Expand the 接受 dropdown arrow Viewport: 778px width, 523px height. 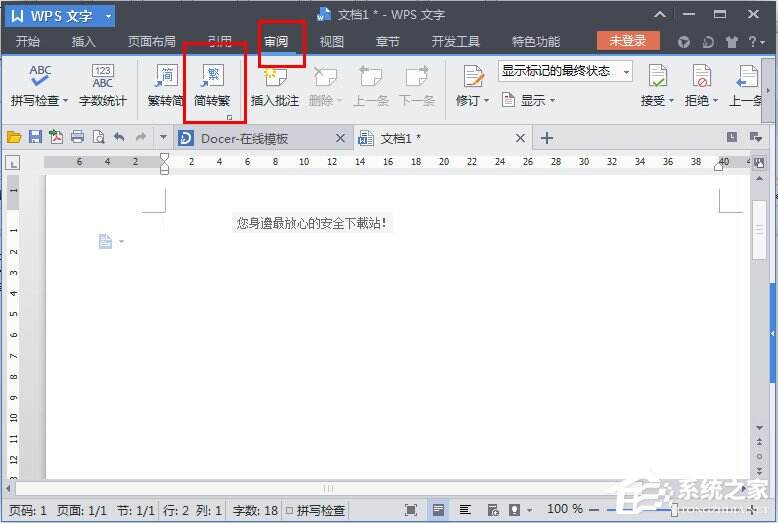[x=671, y=101]
